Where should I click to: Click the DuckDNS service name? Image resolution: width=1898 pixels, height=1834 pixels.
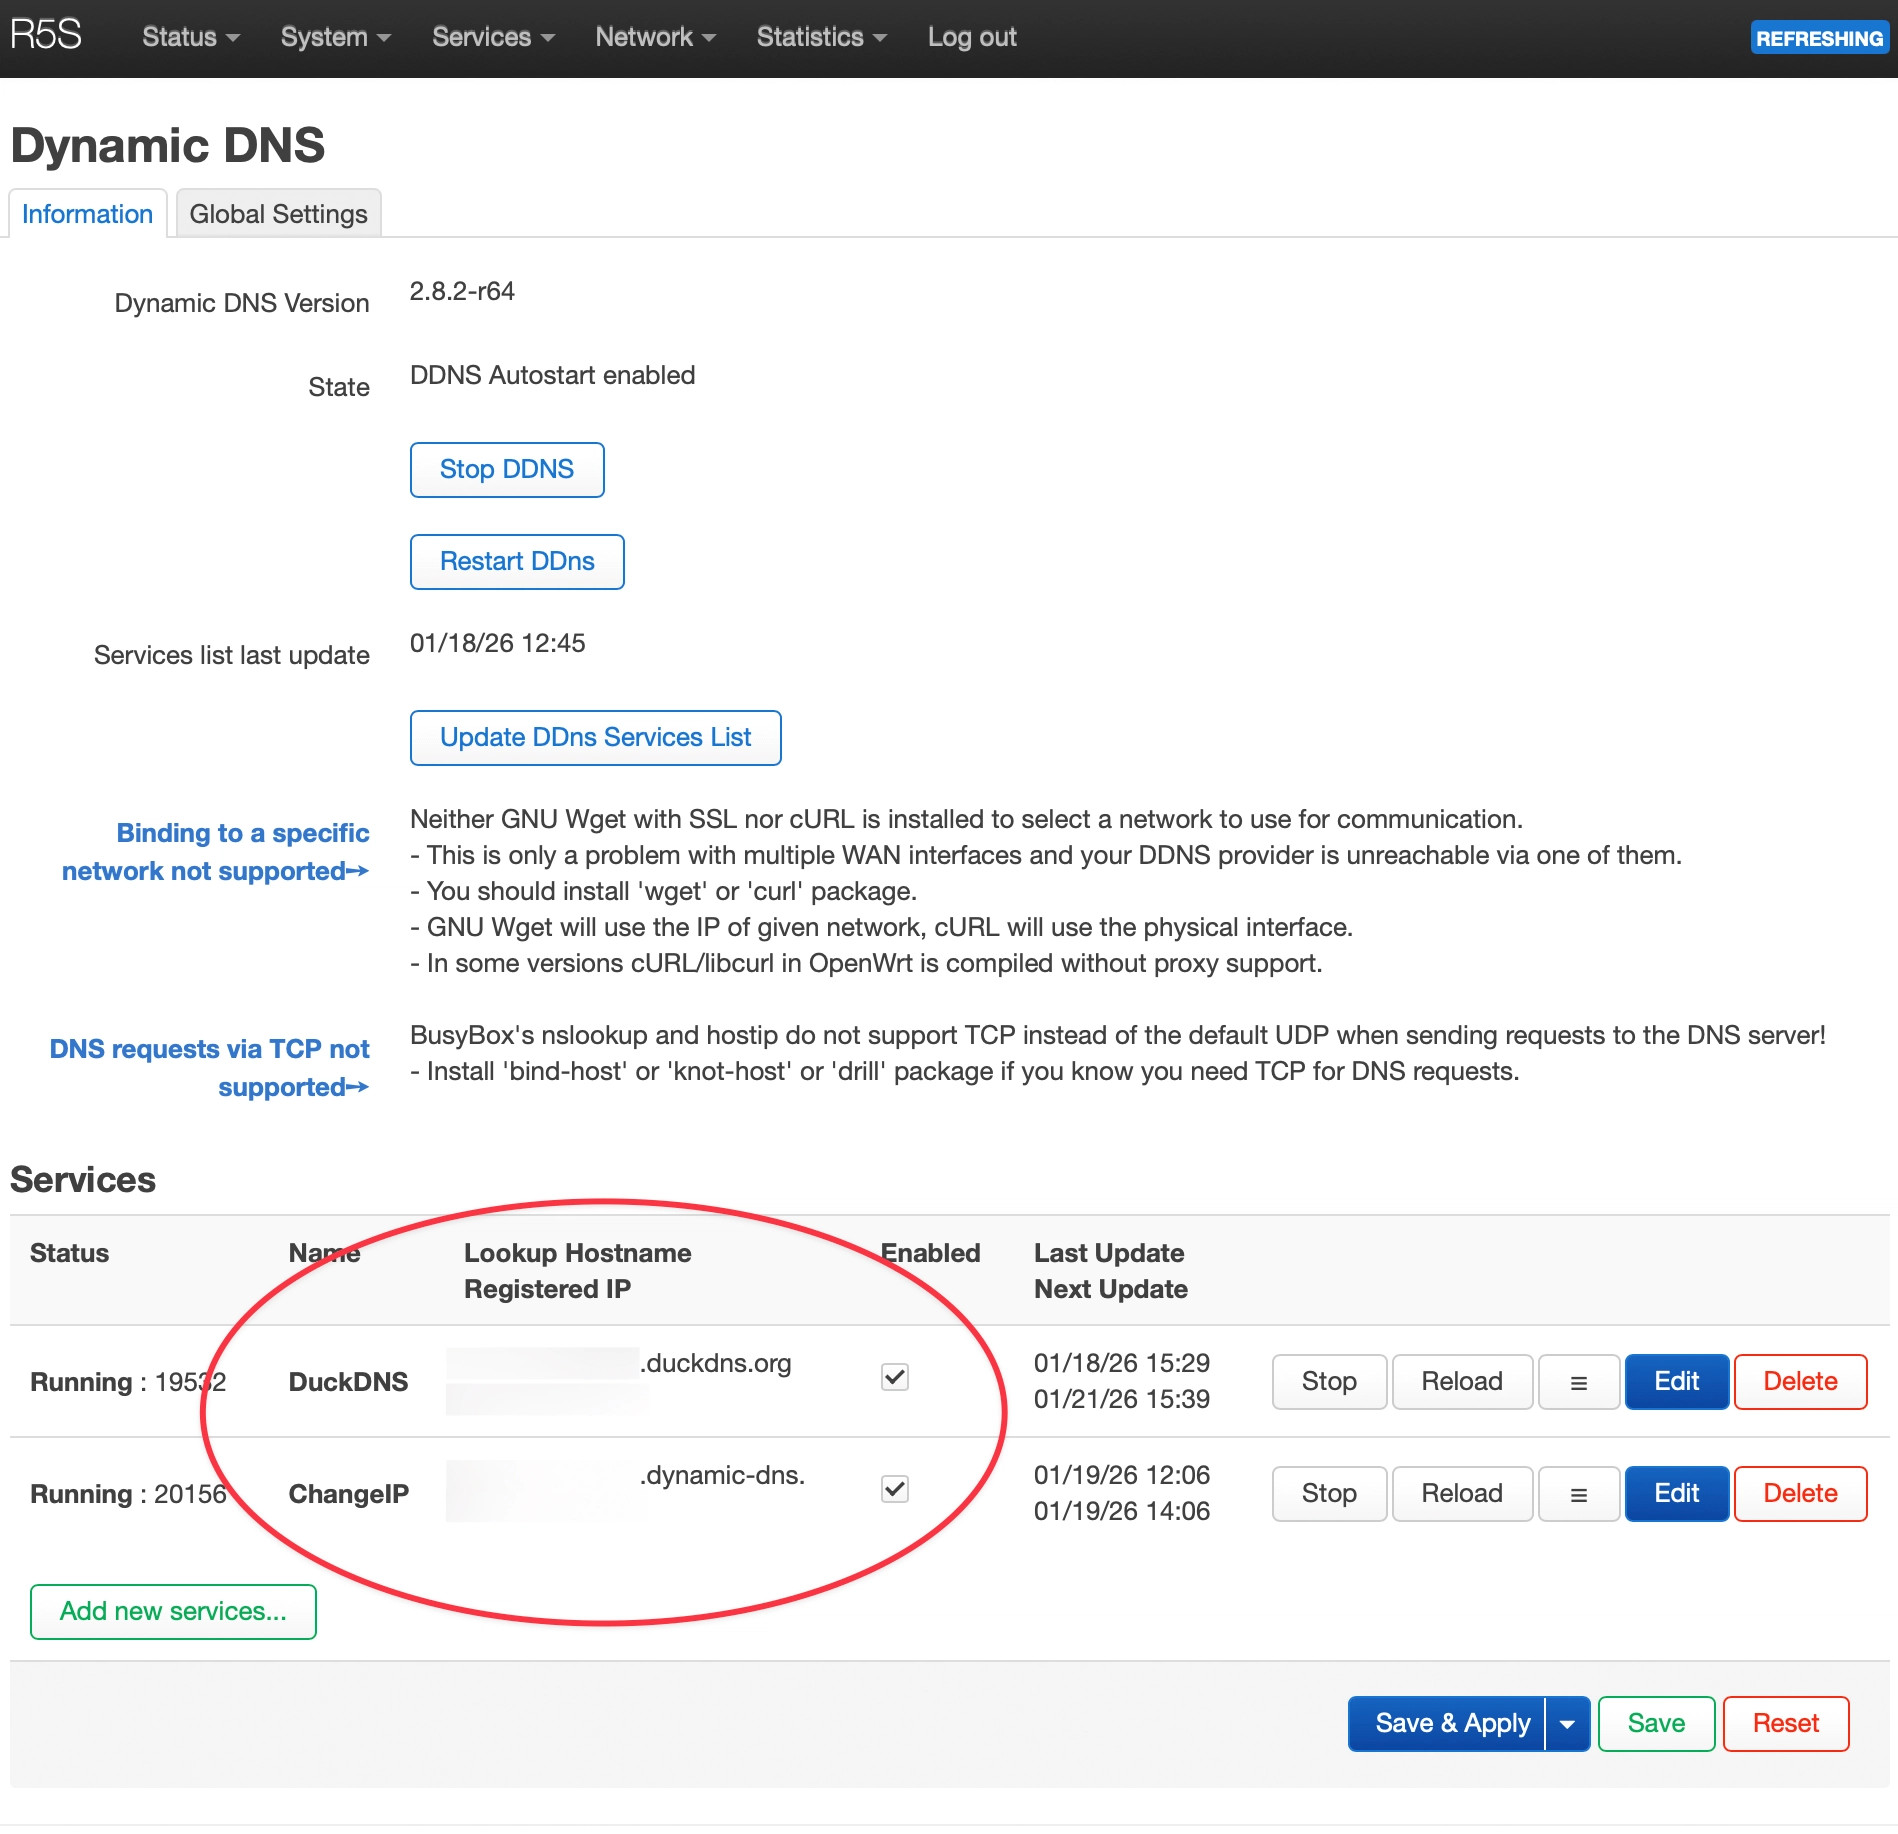coord(348,1382)
